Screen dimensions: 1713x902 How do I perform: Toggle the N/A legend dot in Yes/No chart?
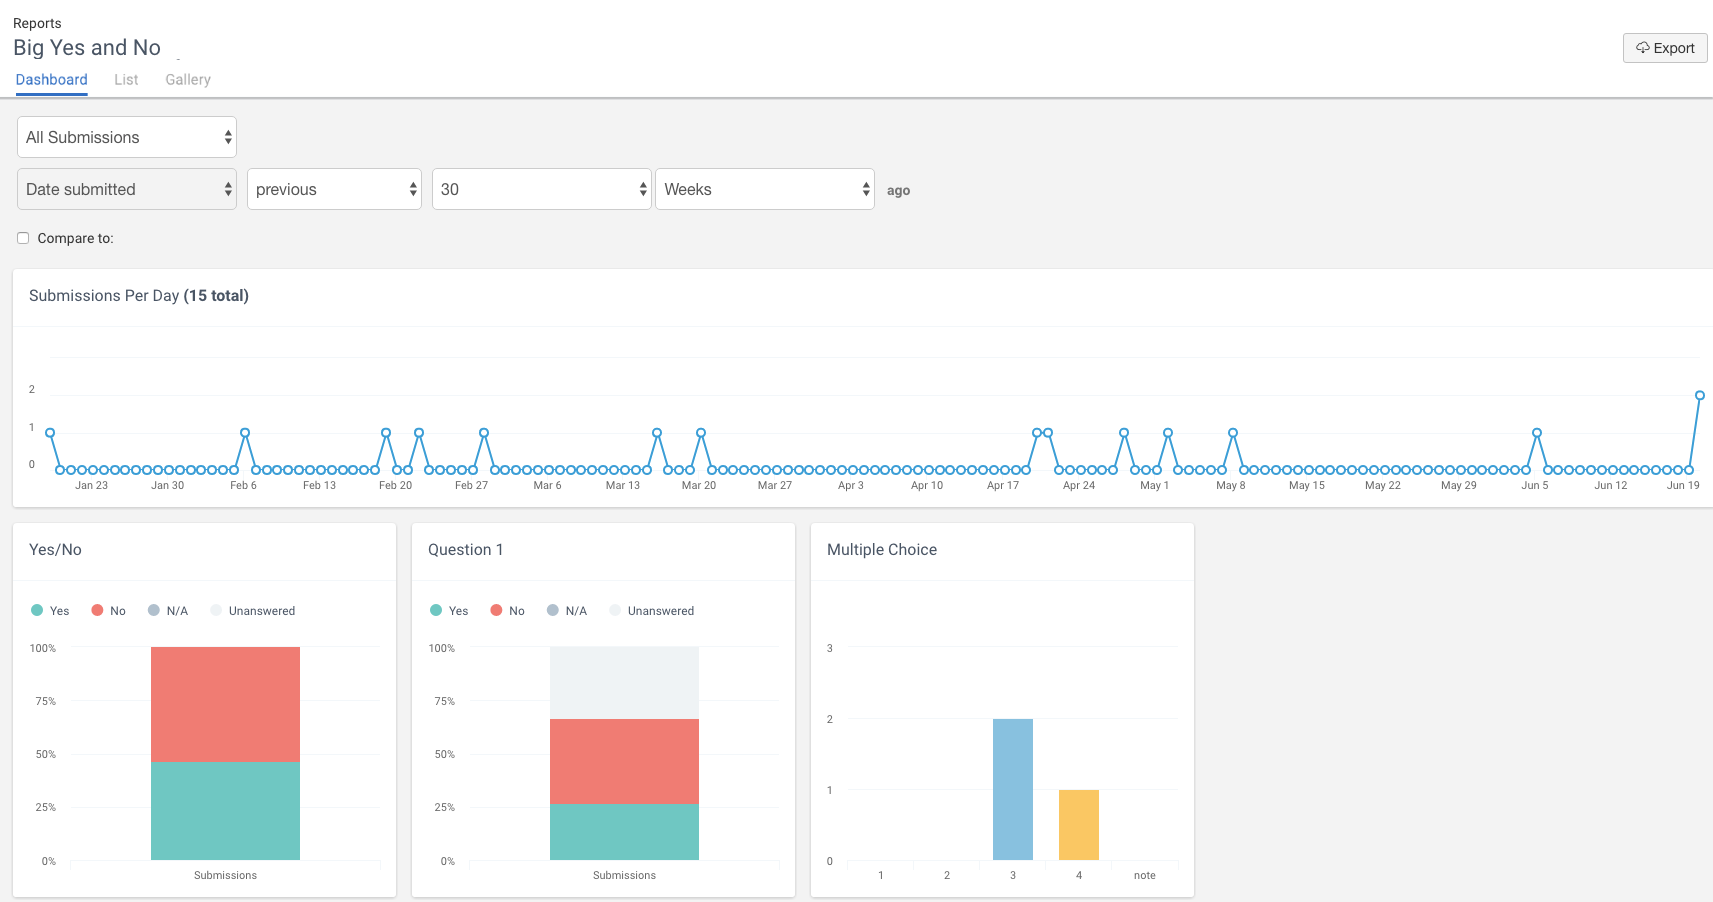pos(154,610)
